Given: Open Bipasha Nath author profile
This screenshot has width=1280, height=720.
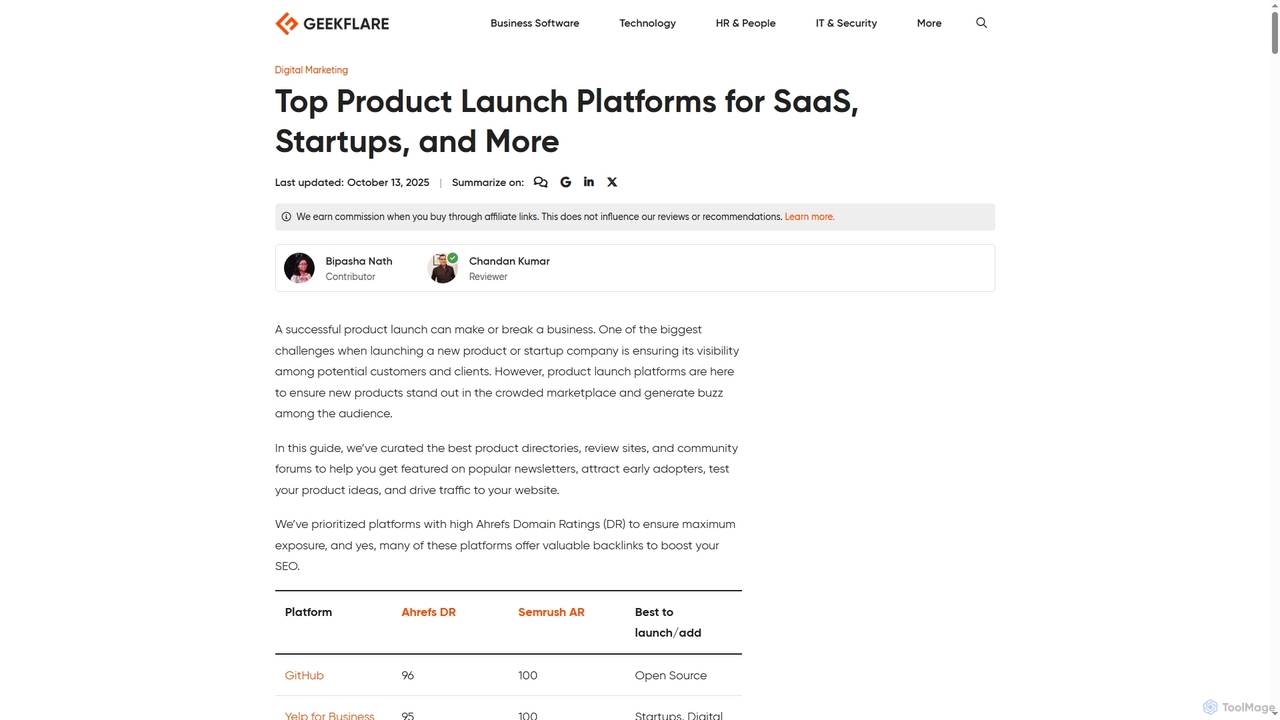Looking at the screenshot, I should pyautogui.click(x=359, y=261).
